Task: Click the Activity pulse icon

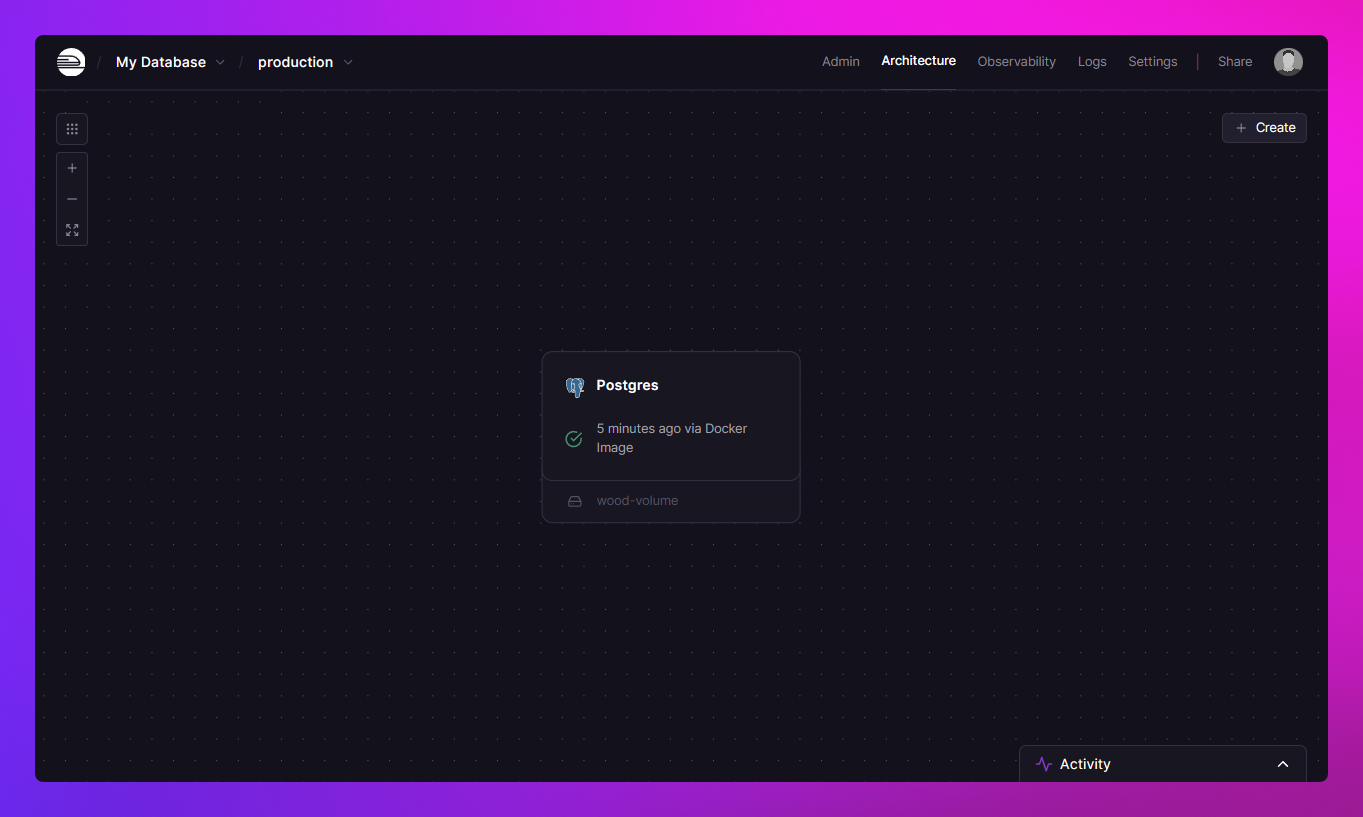Action: pyautogui.click(x=1044, y=764)
